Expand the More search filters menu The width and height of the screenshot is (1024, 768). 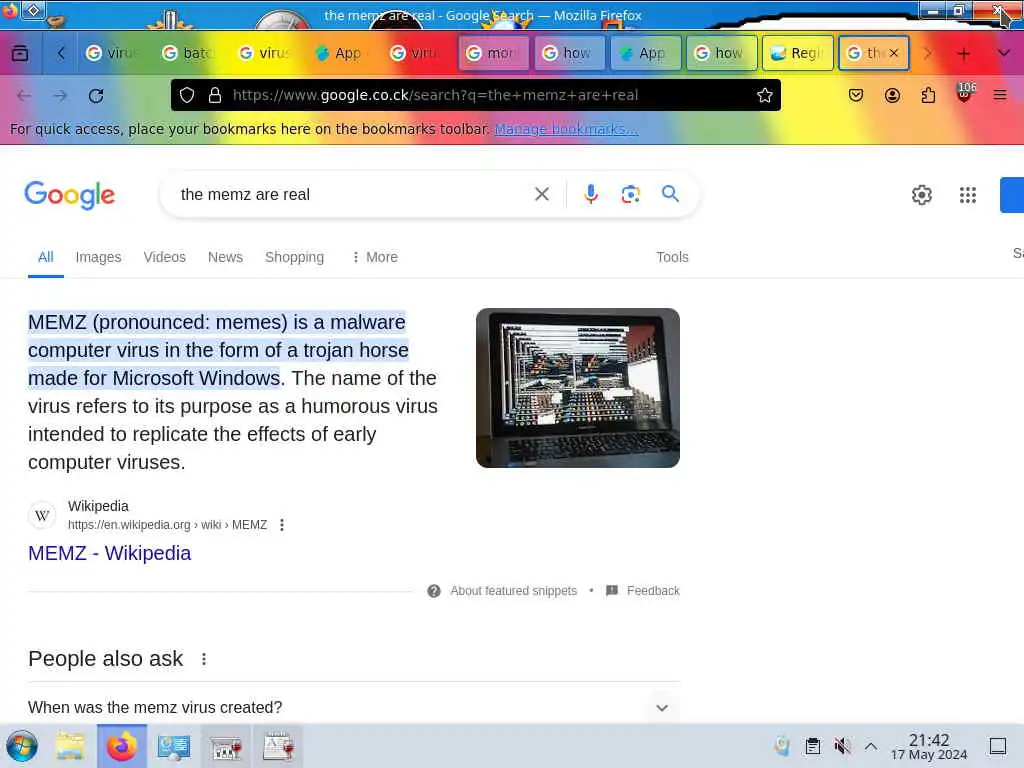375,257
